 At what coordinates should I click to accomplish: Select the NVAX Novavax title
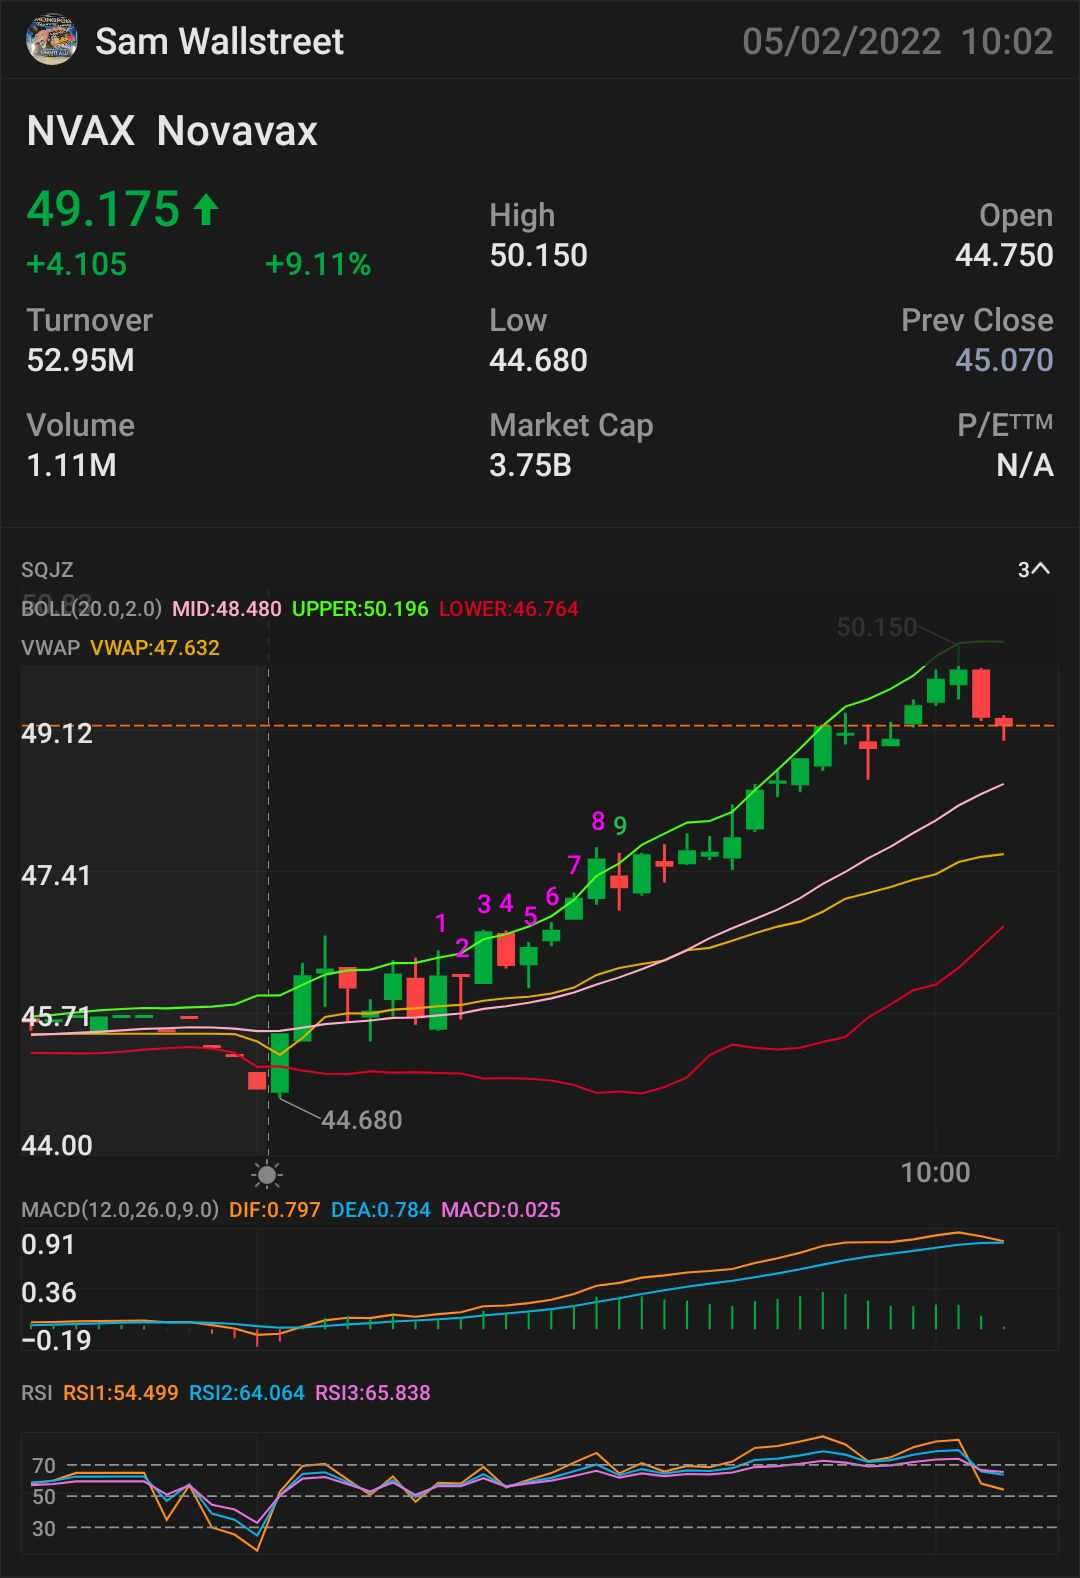coord(172,131)
